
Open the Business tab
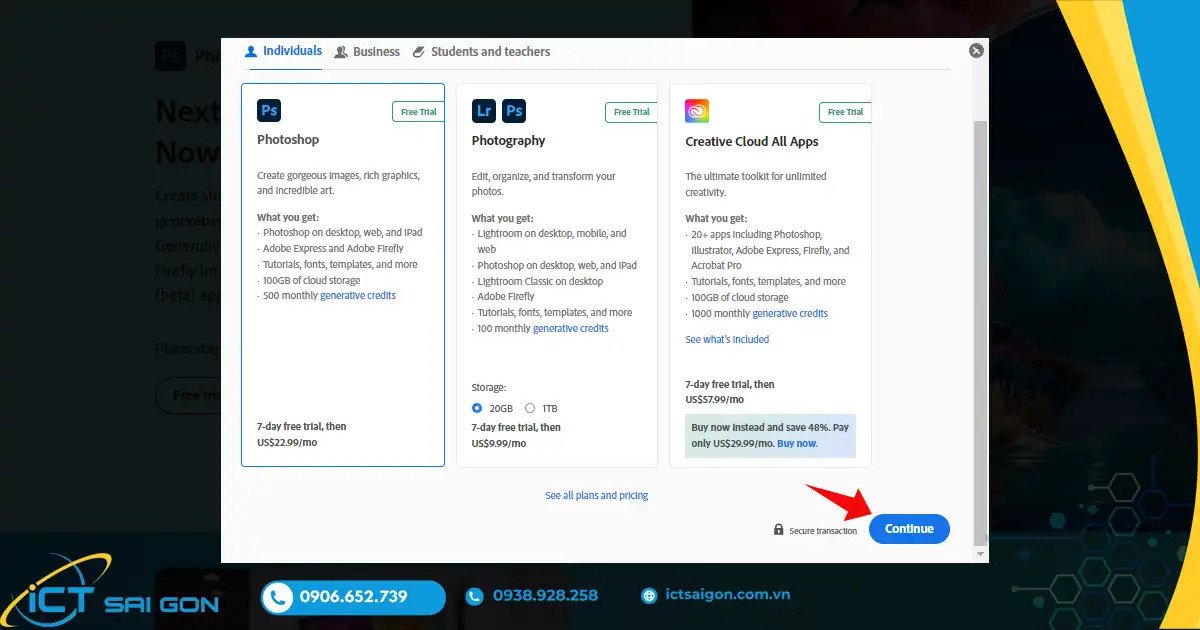(x=367, y=52)
